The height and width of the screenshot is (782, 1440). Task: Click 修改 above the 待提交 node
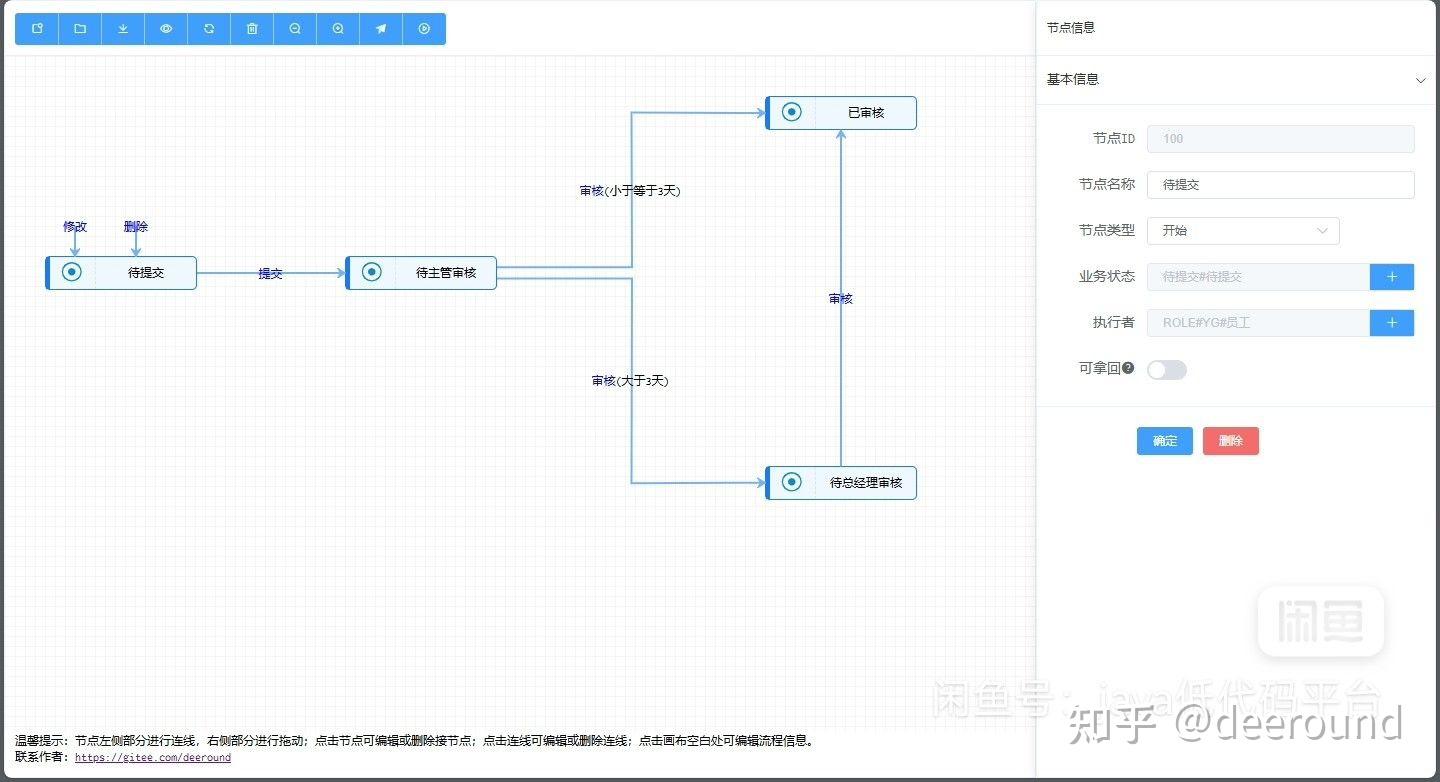(74, 227)
